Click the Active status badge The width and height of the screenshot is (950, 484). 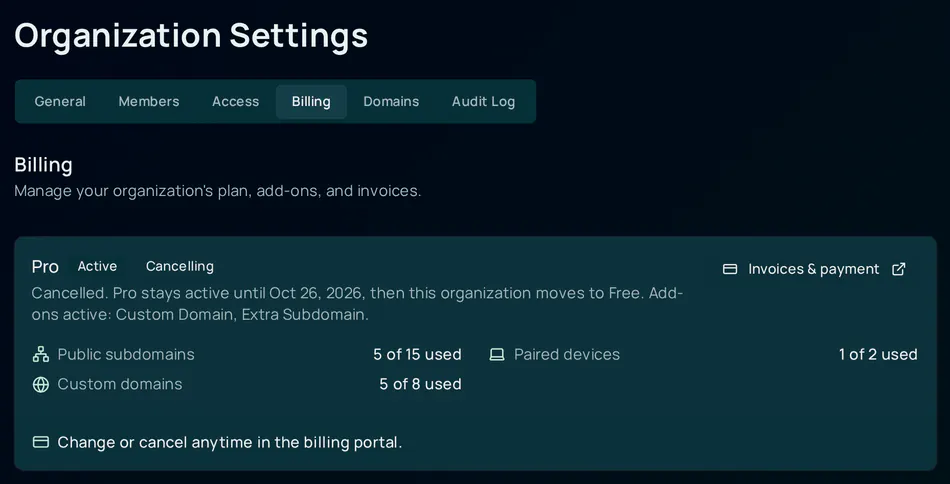(97, 267)
